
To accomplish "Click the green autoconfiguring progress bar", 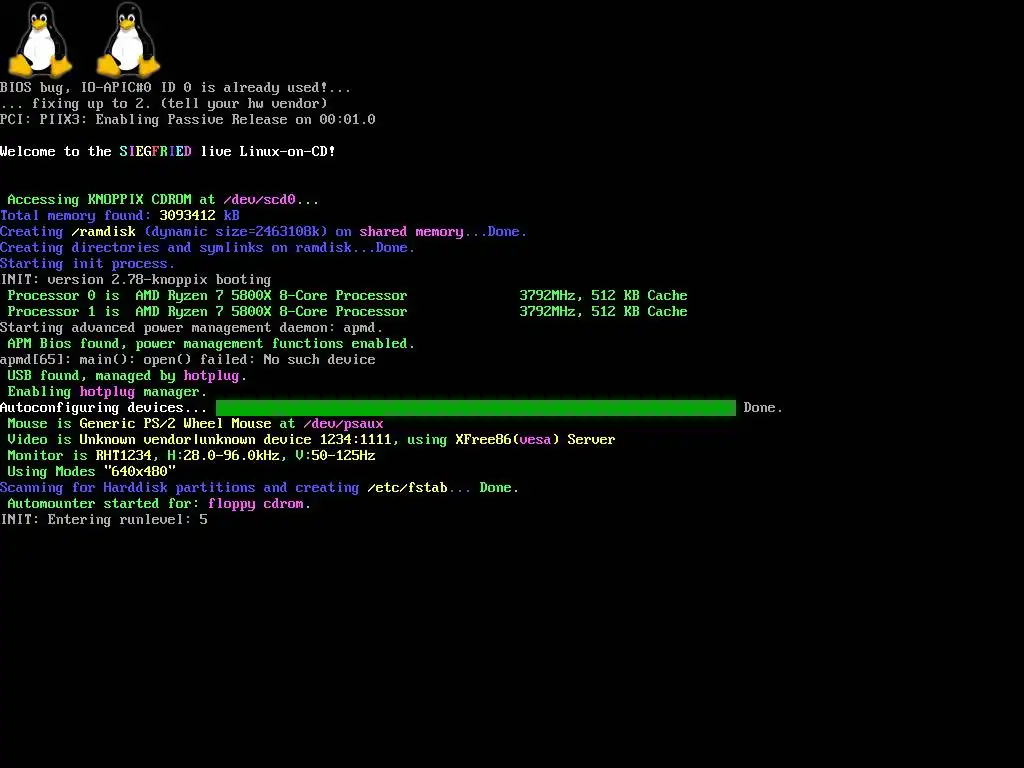I will [475, 408].
